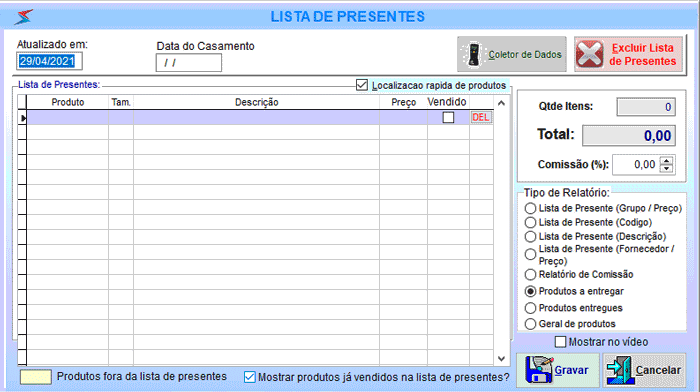Click the grid scrollbar up arrow
Image resolution: width=700 pixels, height=392 pixels.
pyautogui.click(x=501, y=103)
